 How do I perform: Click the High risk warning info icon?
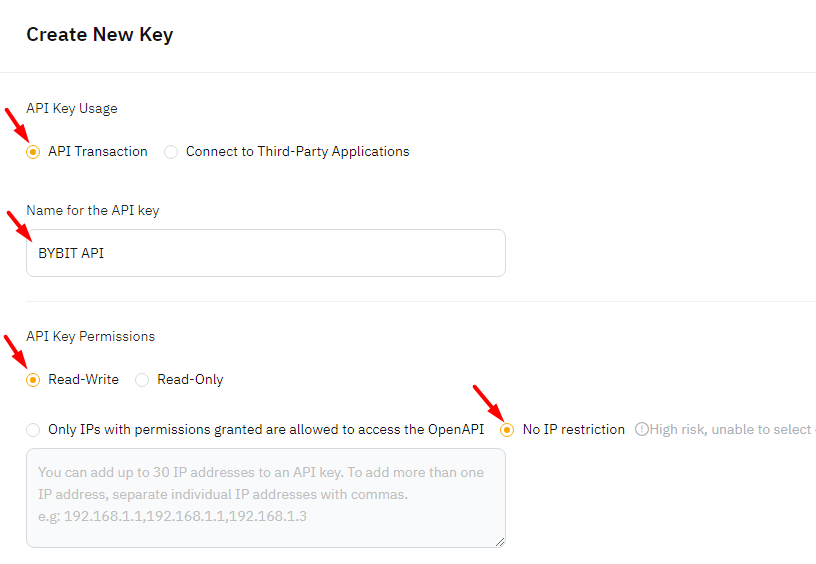tap(642, 429)
